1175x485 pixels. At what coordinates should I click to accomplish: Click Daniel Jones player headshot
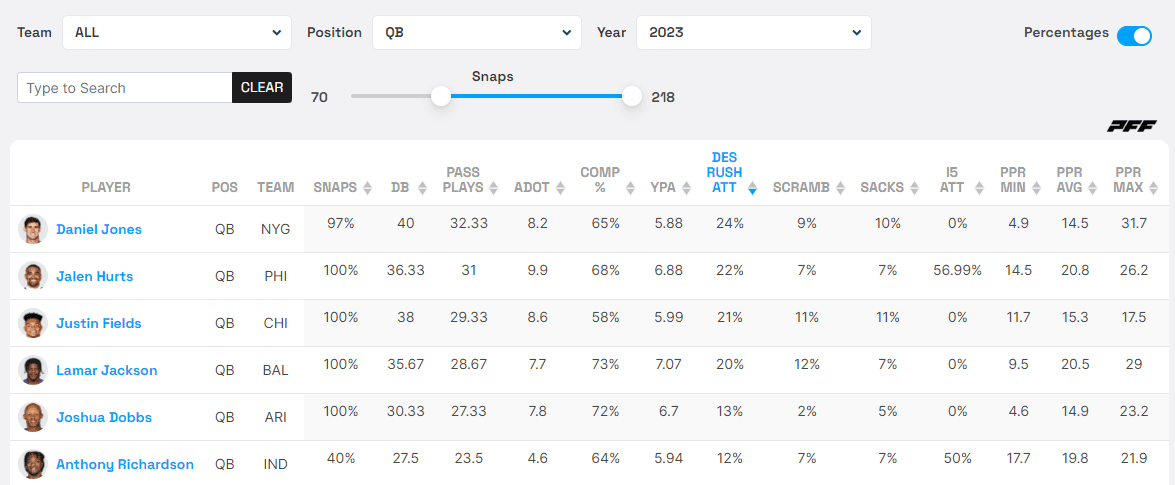tap(33, 229)
